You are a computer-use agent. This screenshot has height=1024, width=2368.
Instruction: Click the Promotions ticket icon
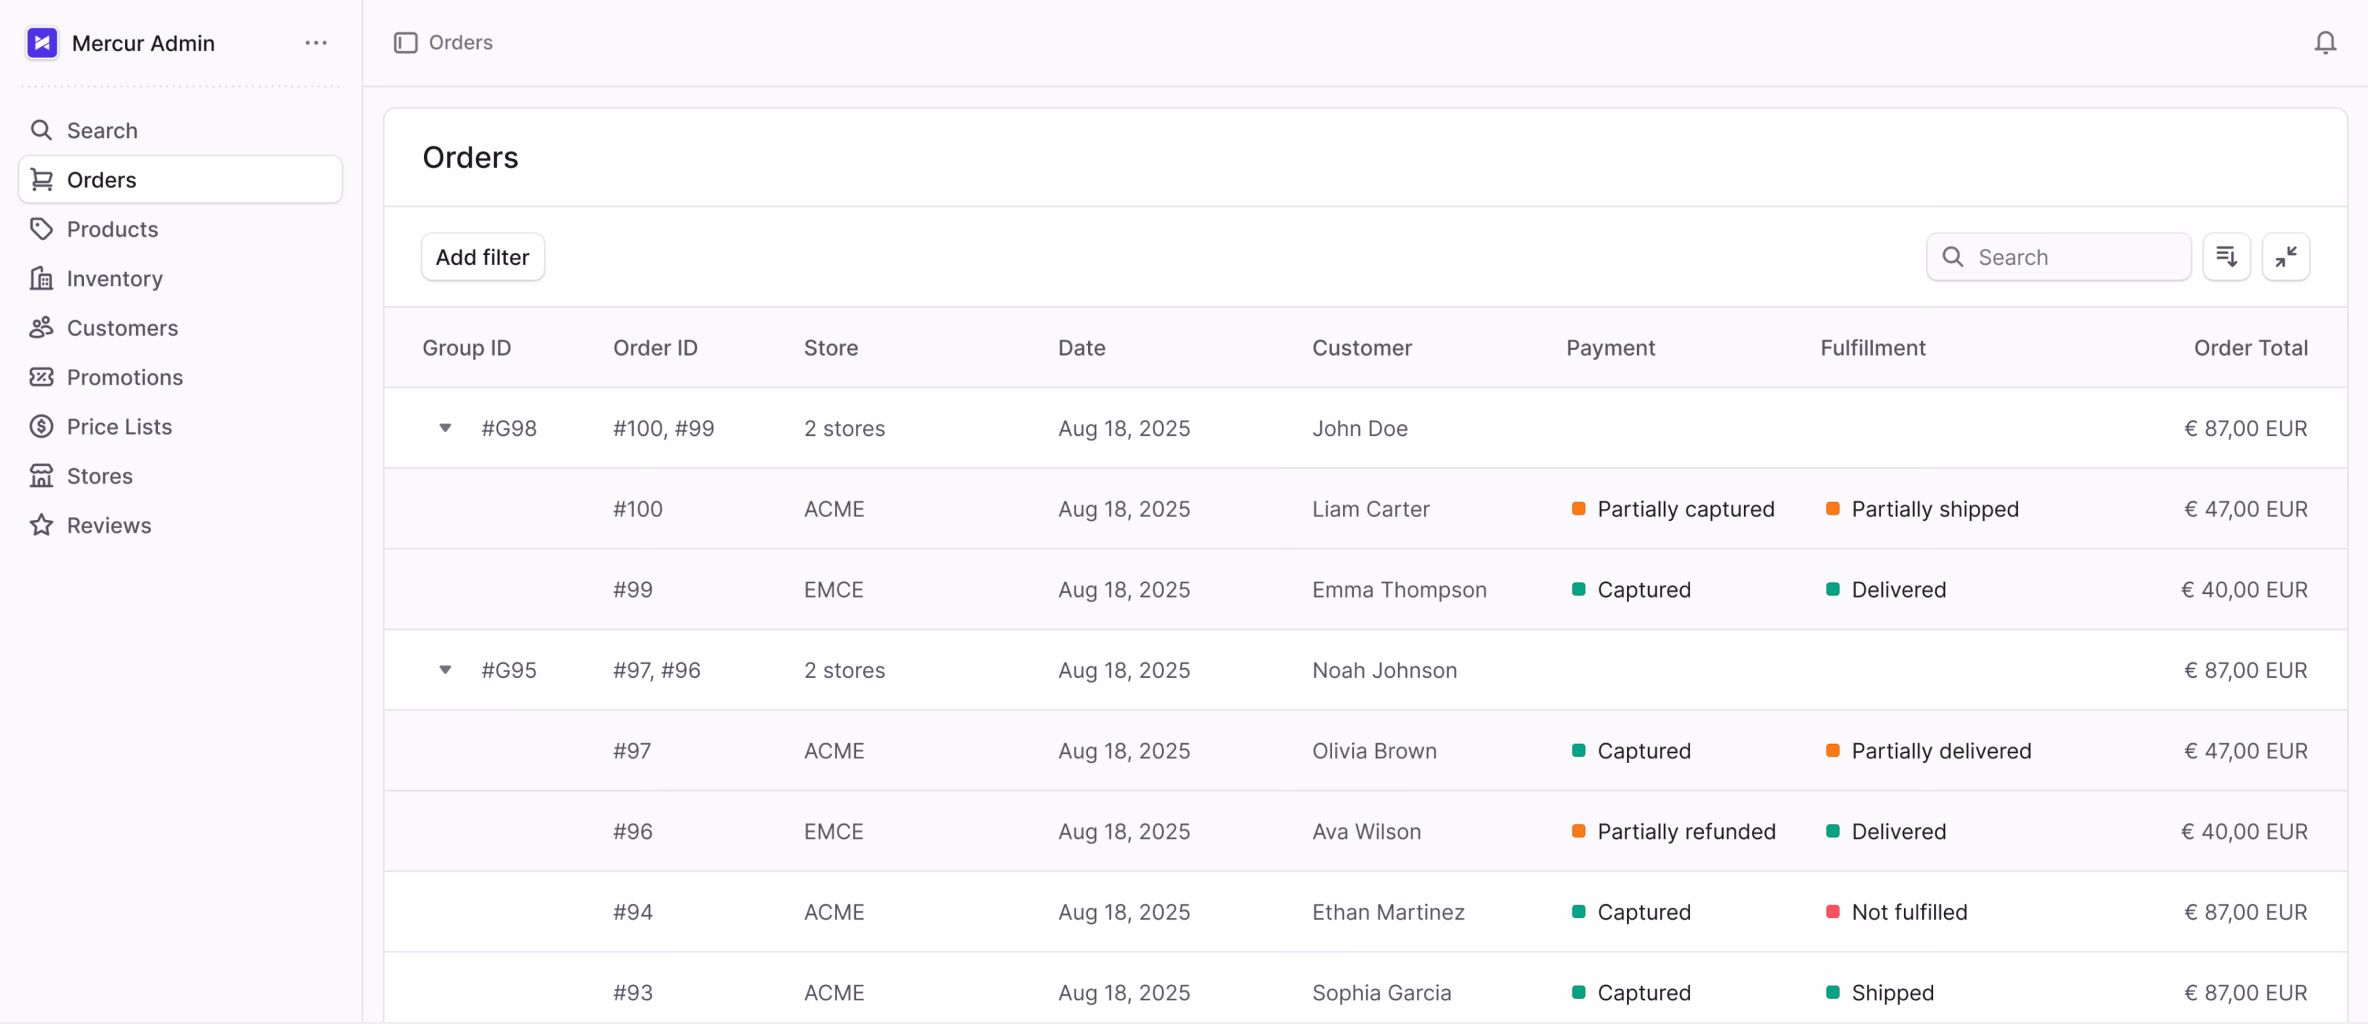tap(41, 377)
